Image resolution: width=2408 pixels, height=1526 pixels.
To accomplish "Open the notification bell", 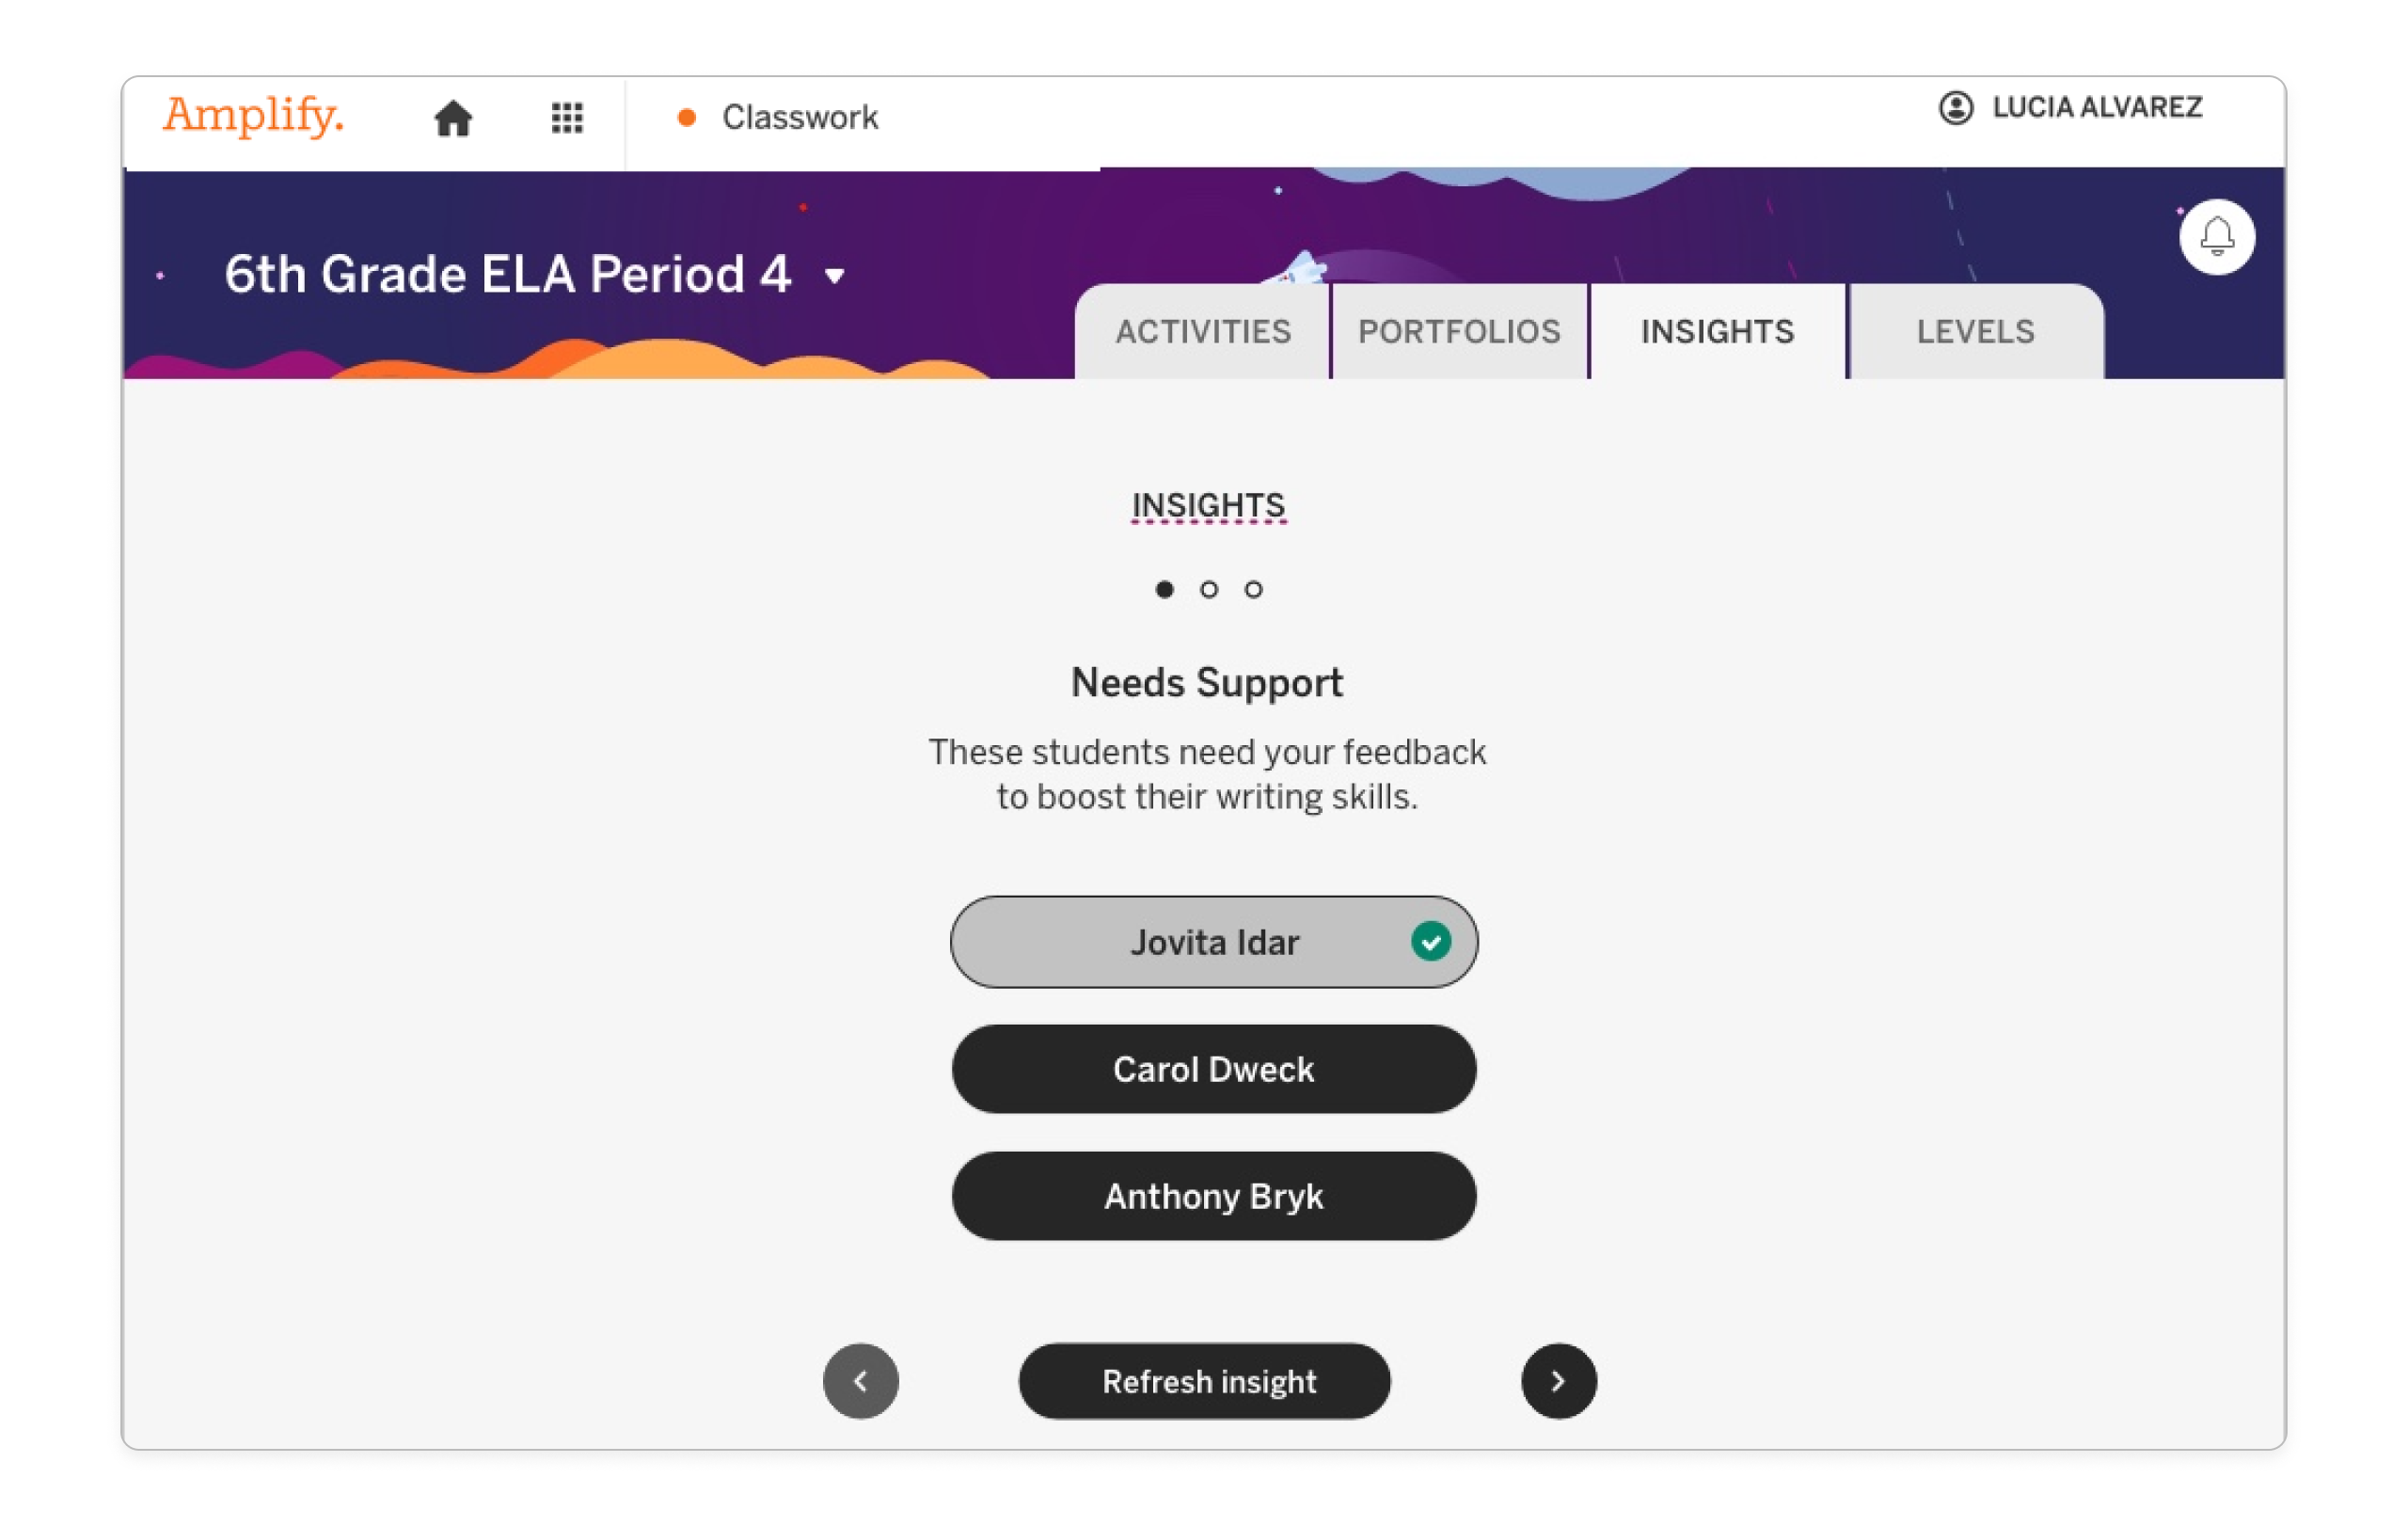I will (x=2216, y=237).
